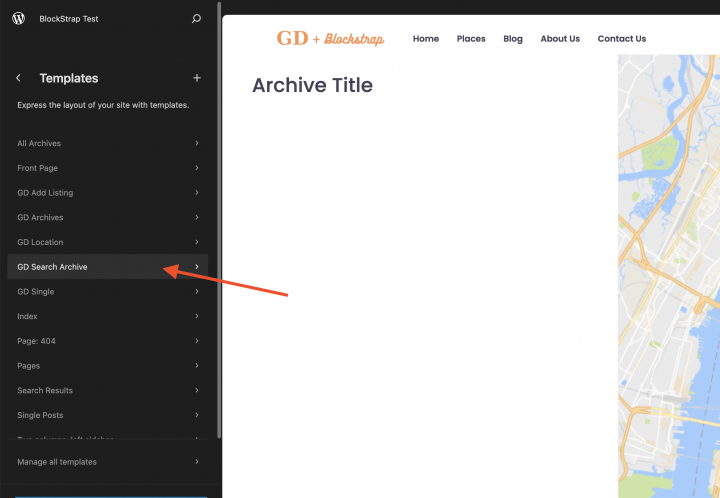
Task: Click the Contact Us navigation link
Action: pyautogui.click(x=622, y=39)
